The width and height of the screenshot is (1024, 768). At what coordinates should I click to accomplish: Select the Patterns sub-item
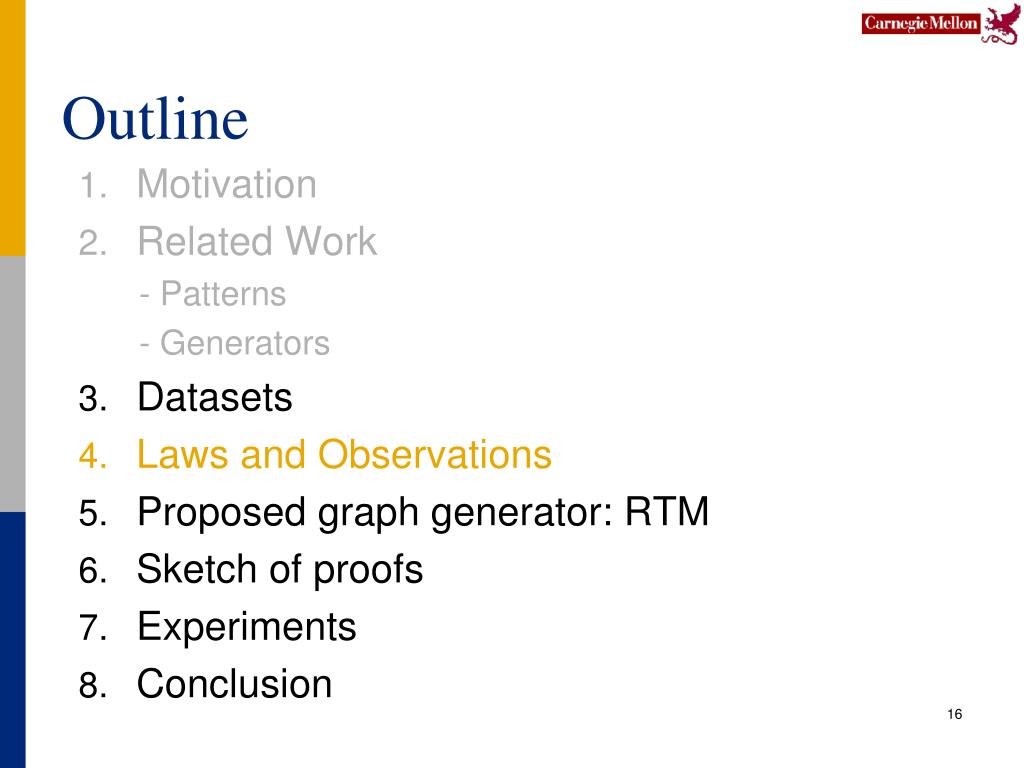tap(213, 294)
